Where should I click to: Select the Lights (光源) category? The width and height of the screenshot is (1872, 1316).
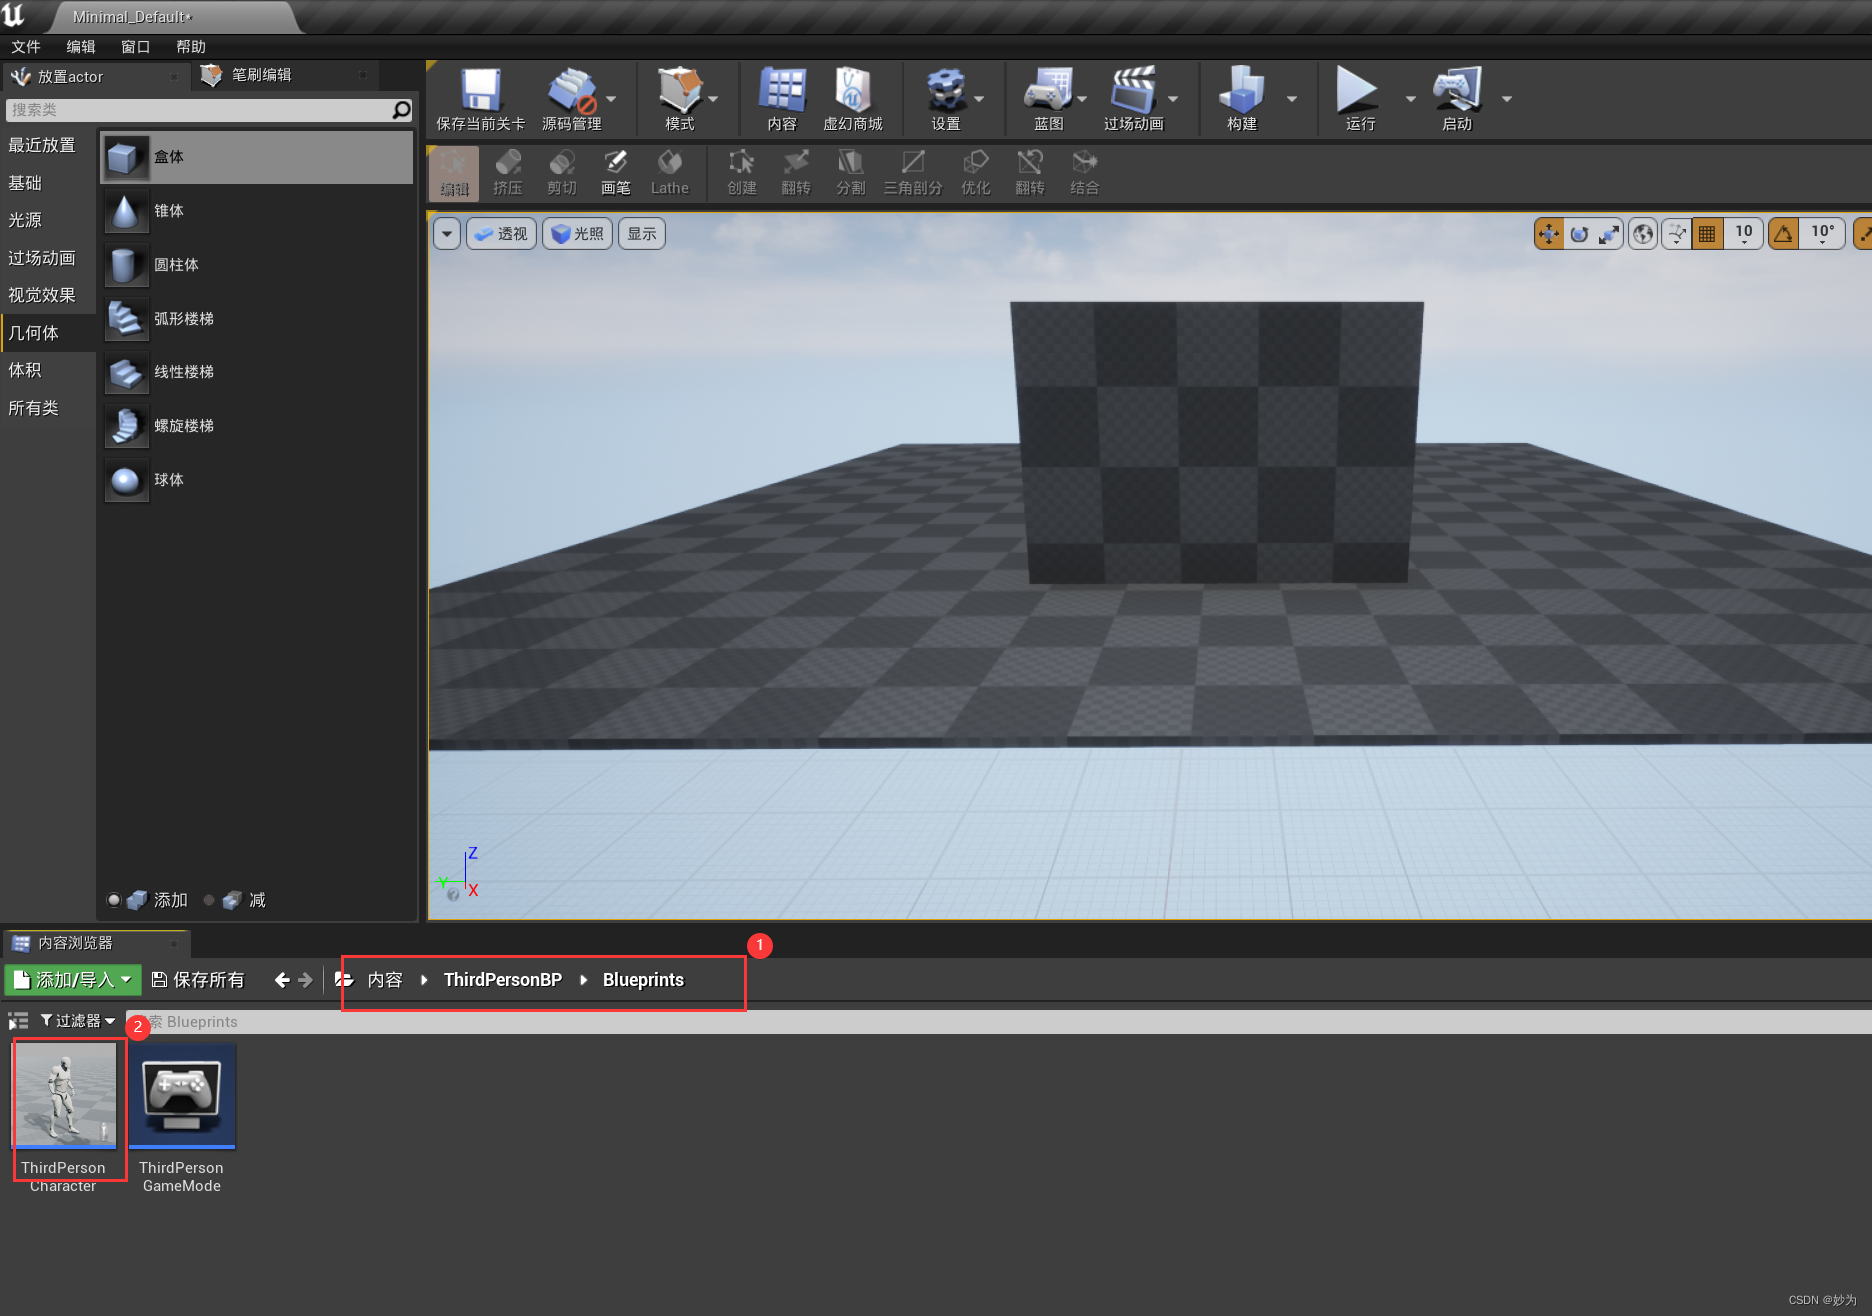click(25, 220)
